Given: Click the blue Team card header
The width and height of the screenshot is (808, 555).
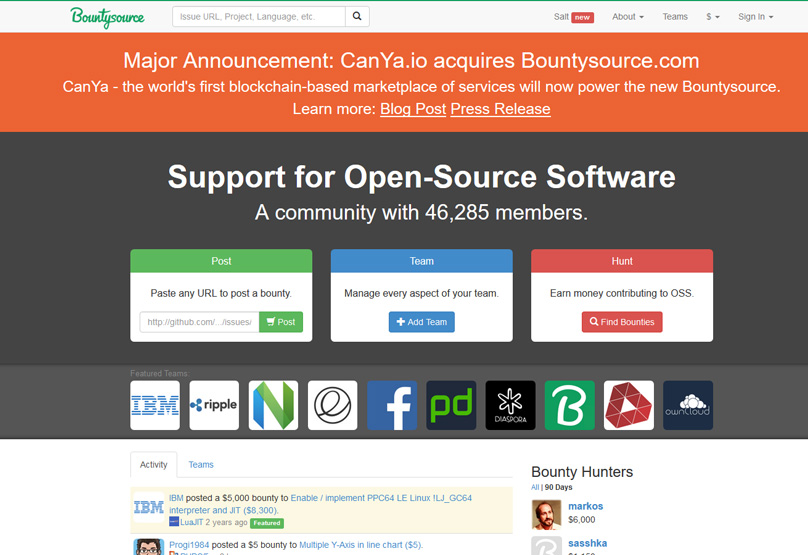Looking at the screenshot, I should (x=422, y=261).
